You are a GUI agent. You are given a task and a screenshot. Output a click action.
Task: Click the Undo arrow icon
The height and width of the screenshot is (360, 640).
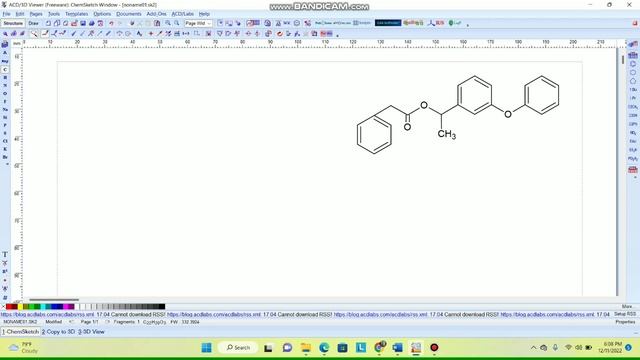[x=111, y=23]
